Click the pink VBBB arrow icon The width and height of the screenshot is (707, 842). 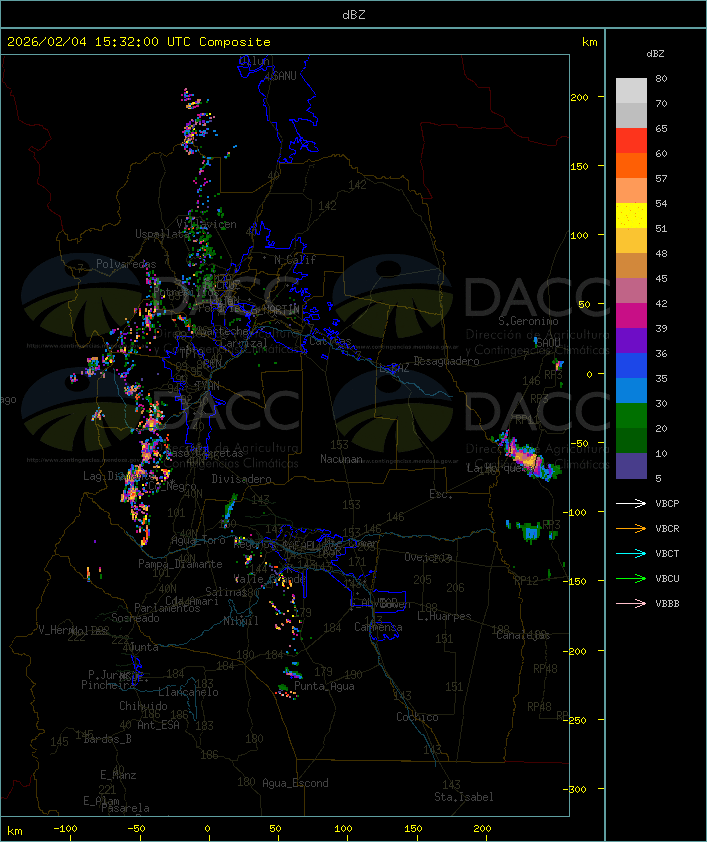click(631, 604)
